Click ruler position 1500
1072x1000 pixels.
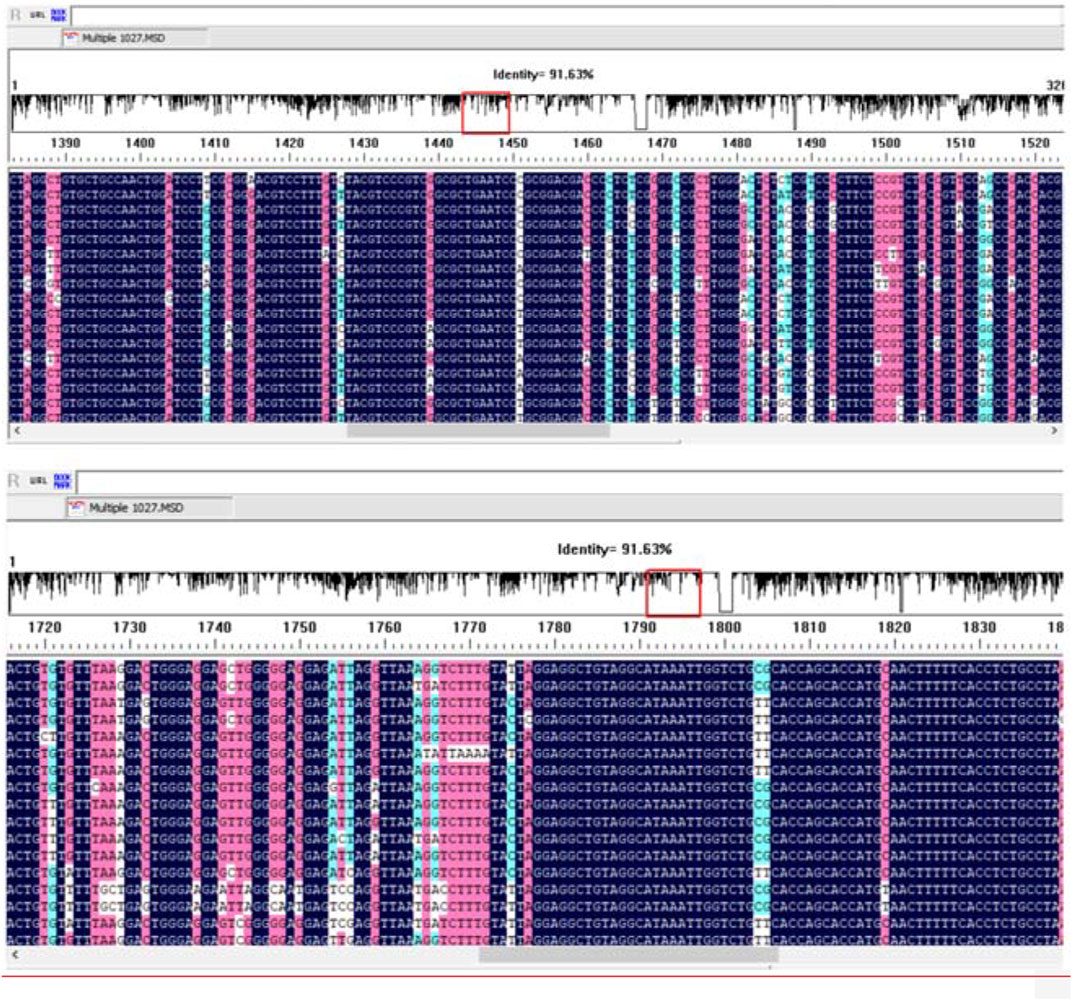pyautogui.click(x=885, y=143)
